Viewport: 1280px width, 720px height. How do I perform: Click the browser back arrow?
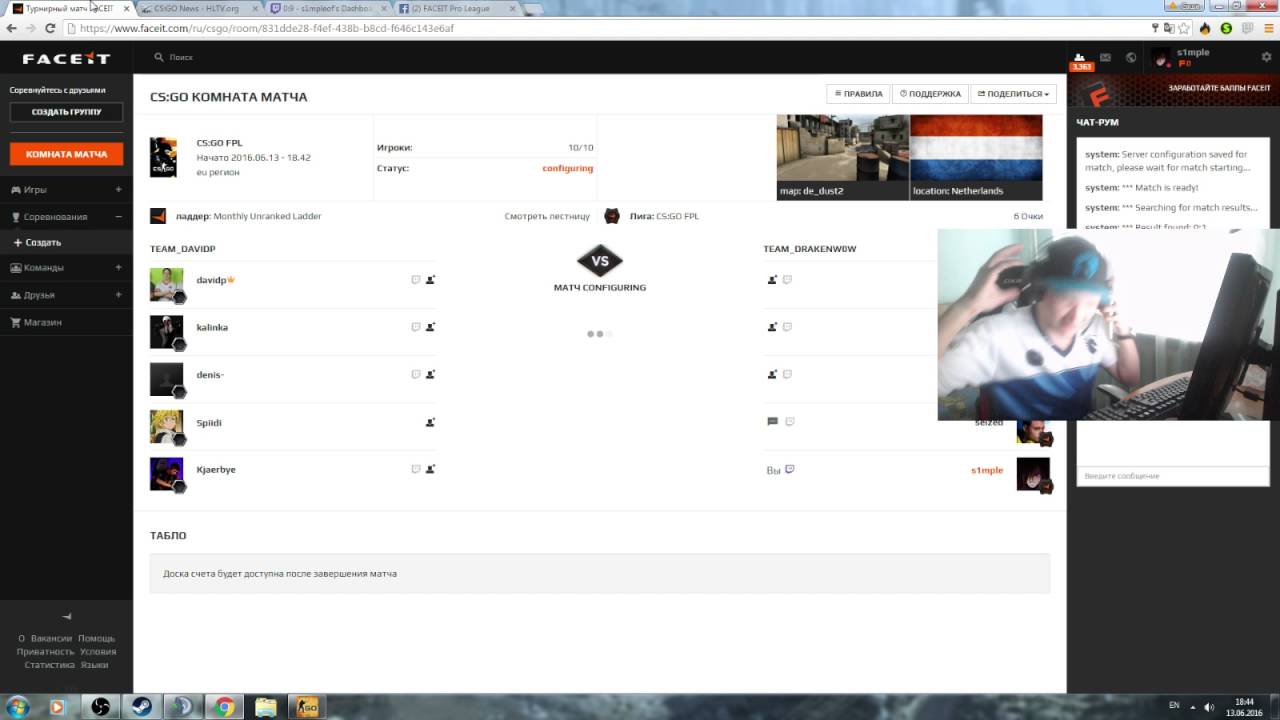click(x=11, y=28)
